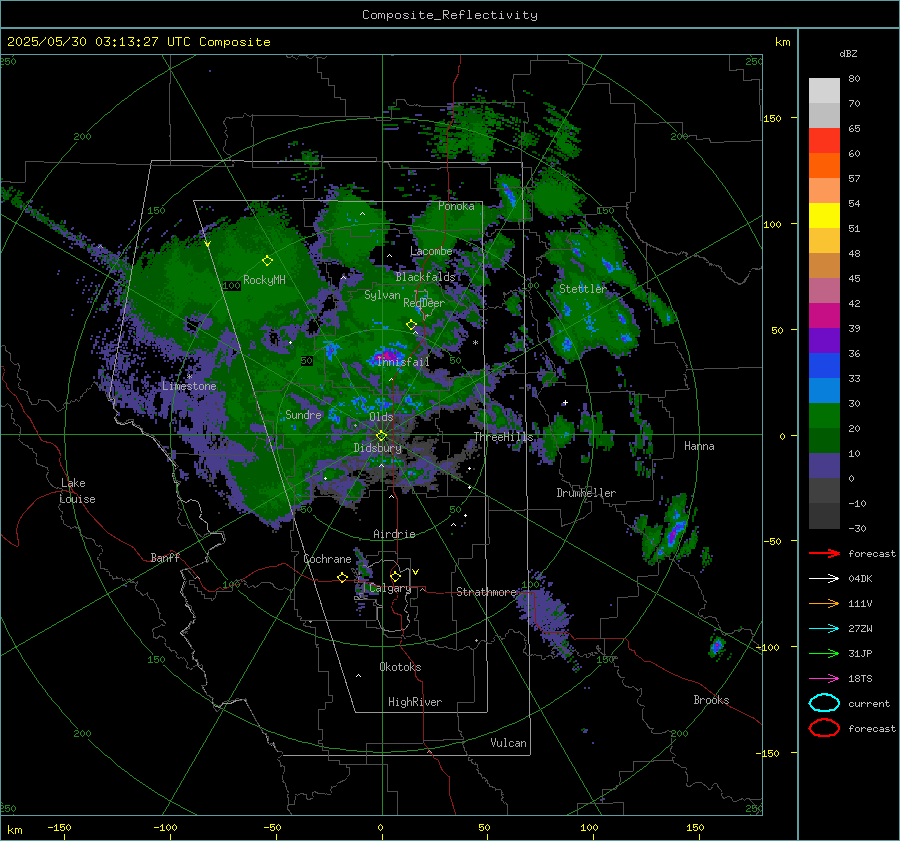Click the Didsbury label

(x=377, y=448)
